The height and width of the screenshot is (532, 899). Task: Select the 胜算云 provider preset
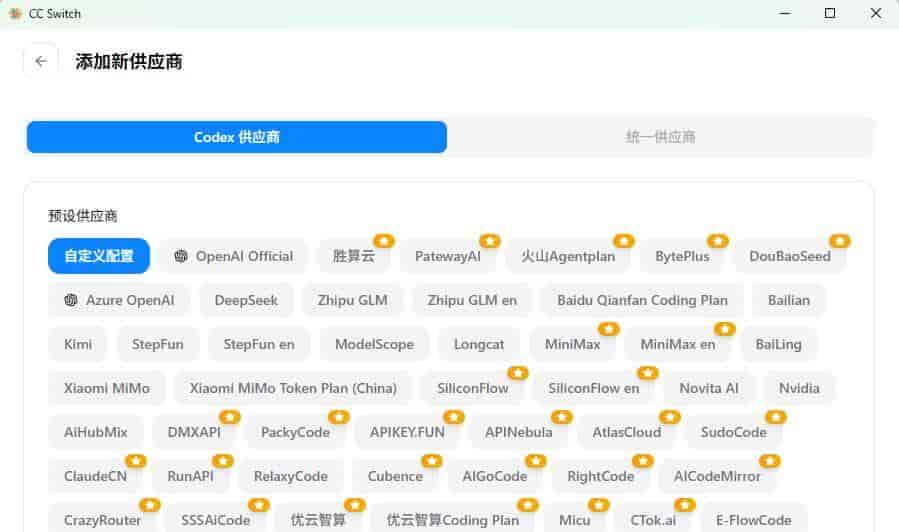[354, 256]
